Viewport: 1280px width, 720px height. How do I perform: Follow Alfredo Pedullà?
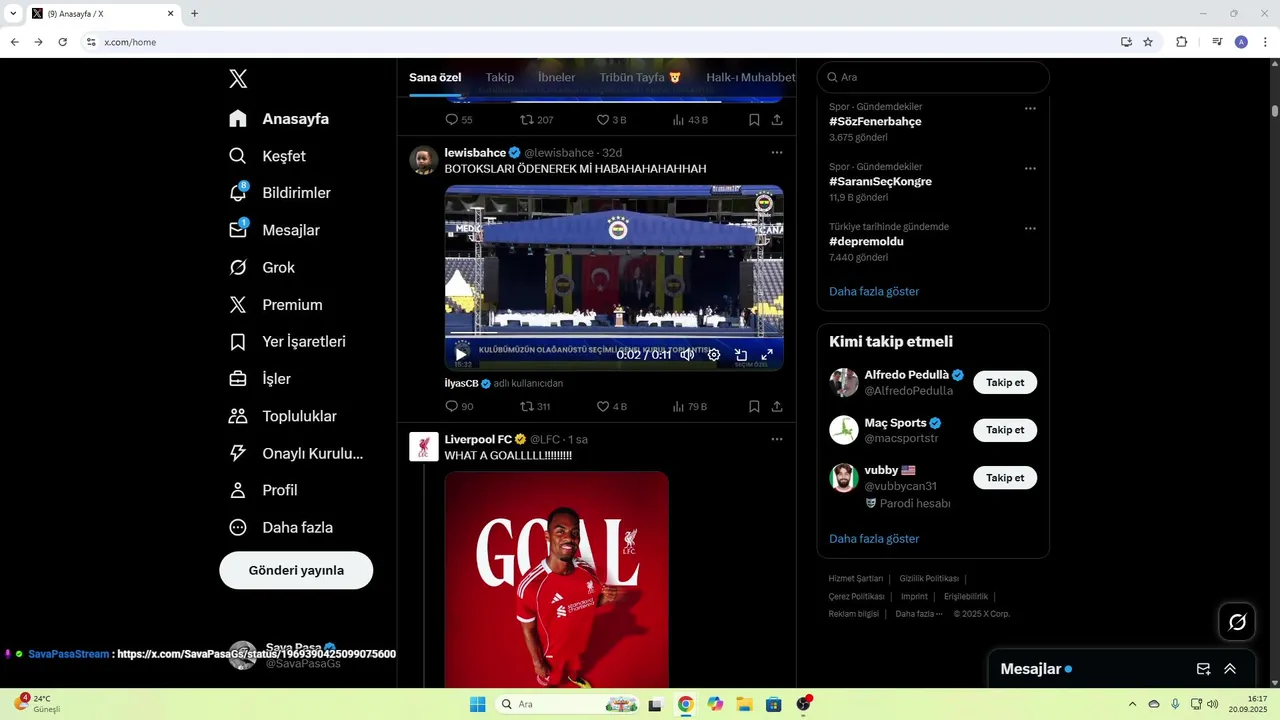[1005, 382]
